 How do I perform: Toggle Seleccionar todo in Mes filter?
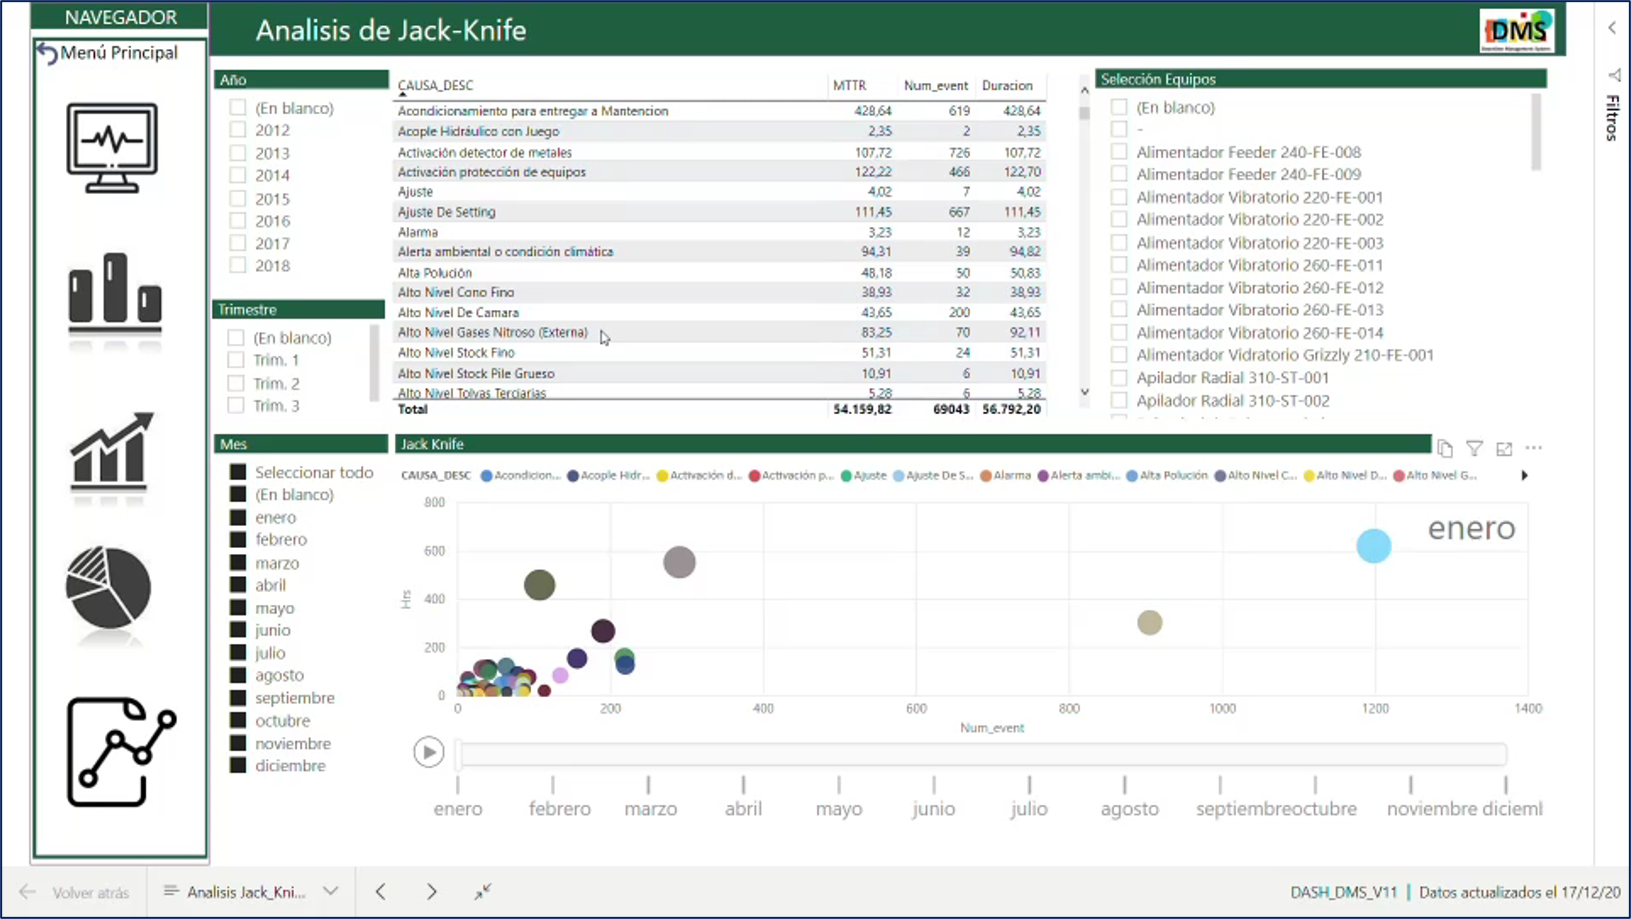click(x=238, y=472)
